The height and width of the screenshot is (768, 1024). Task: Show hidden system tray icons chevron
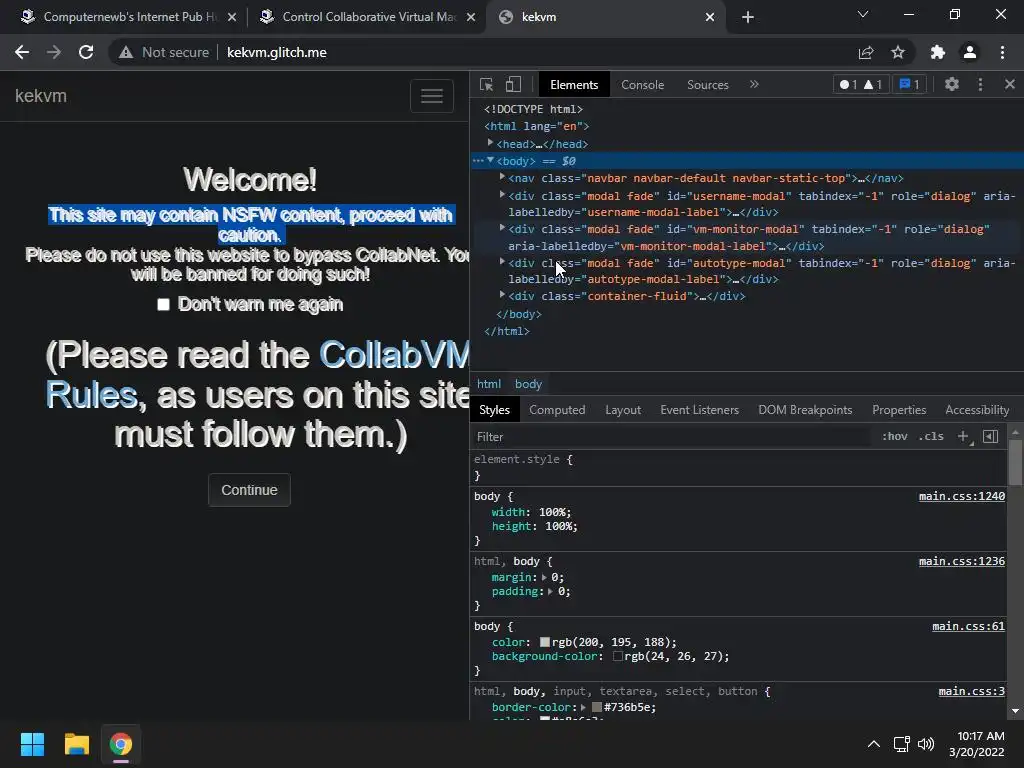click(874, 744)
